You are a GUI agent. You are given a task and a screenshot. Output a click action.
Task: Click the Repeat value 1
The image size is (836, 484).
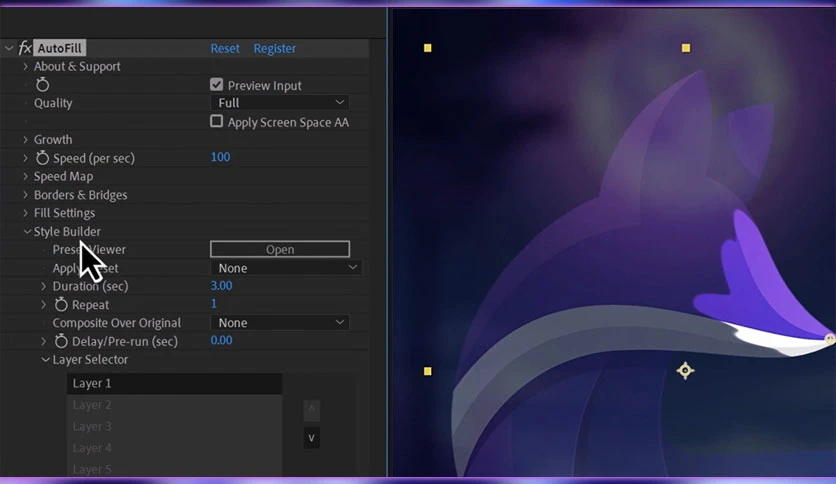coord(214,304)
